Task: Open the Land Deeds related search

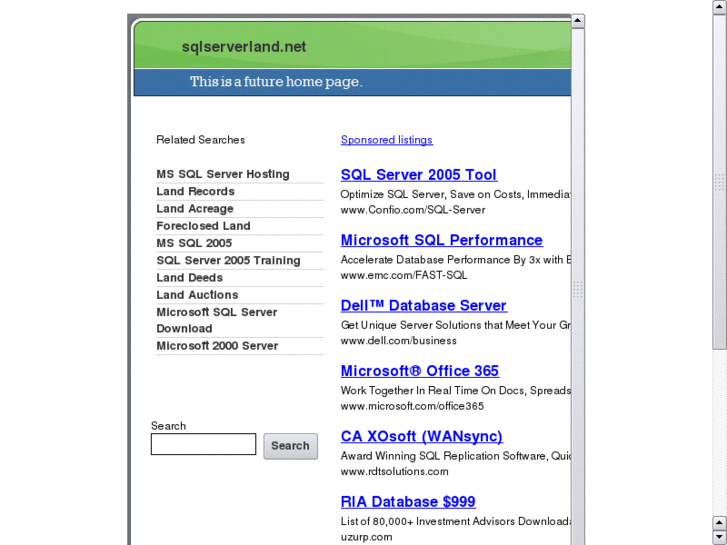Action: (189, 277)
